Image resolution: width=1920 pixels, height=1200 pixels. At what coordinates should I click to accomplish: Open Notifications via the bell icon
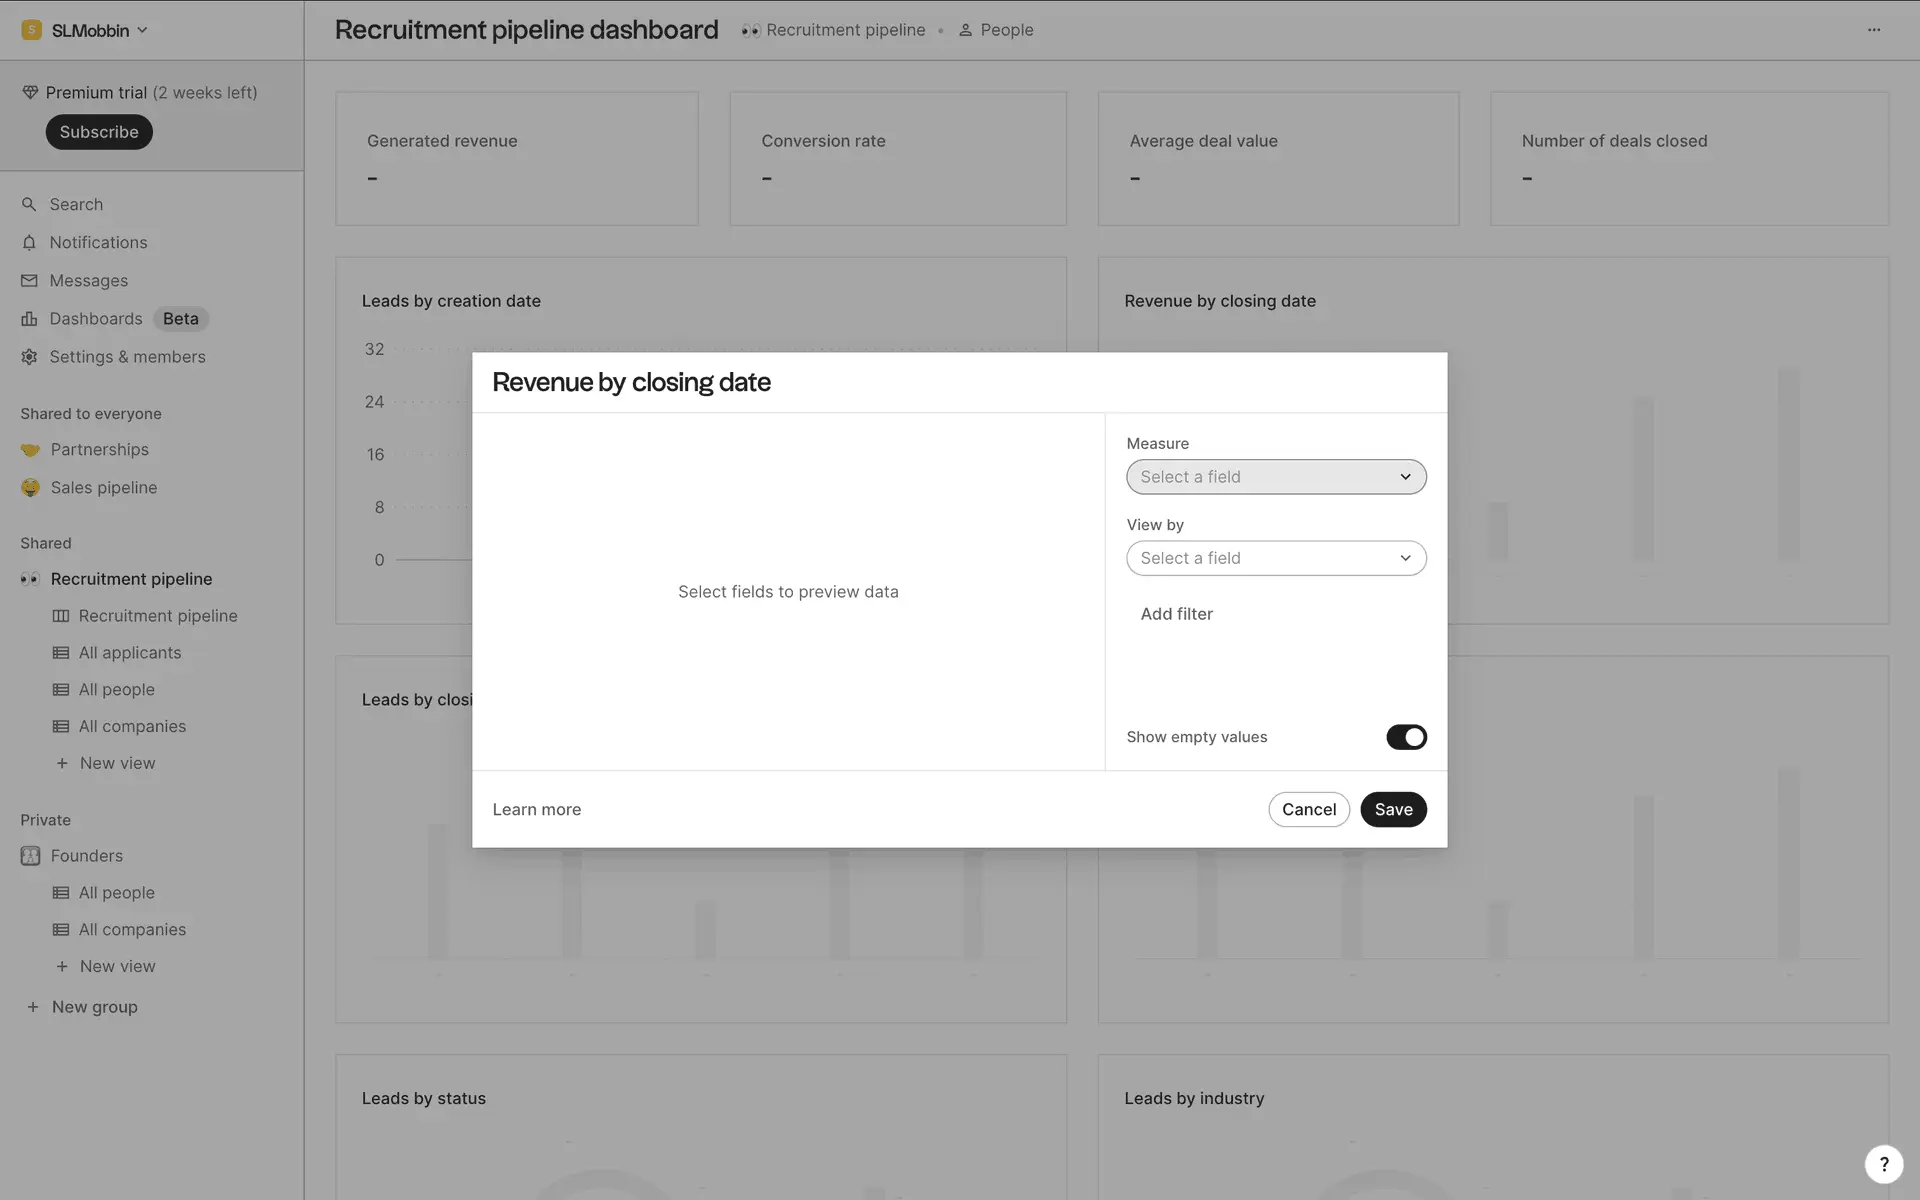click(x=29, y=243)
